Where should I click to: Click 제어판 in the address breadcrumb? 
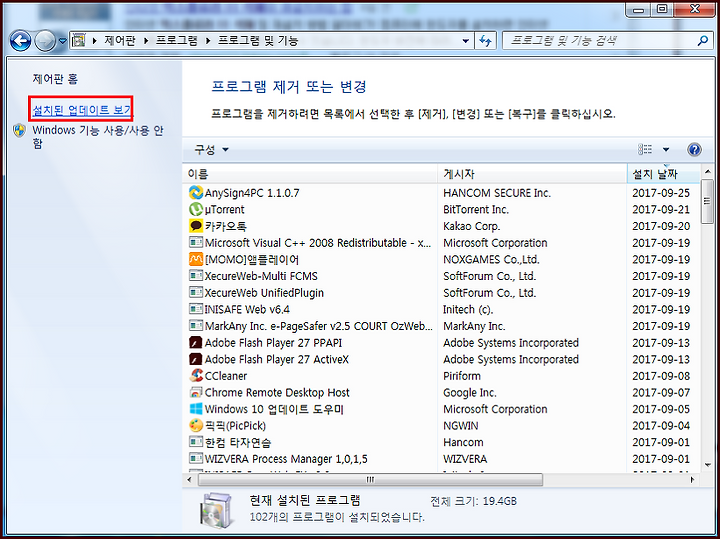(120, 40)
